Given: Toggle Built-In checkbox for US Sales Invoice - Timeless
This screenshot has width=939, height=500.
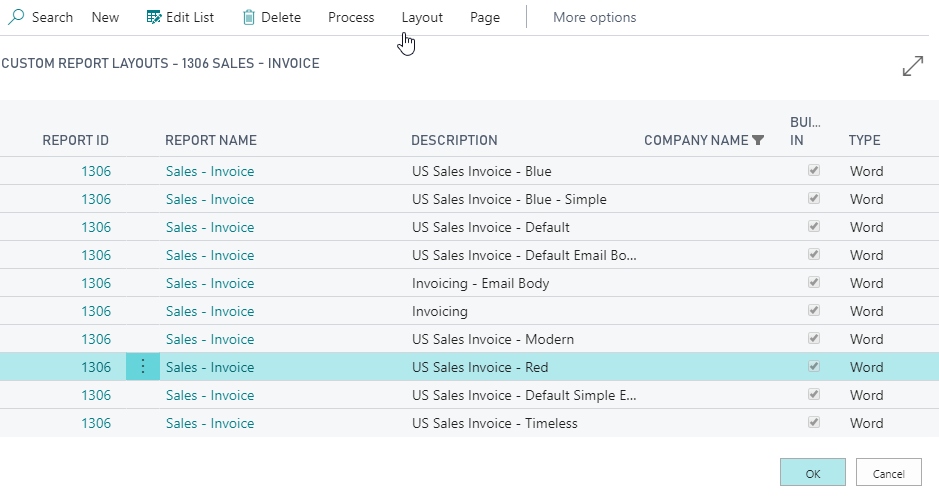Looking at the screenshot, I should 814,423.
